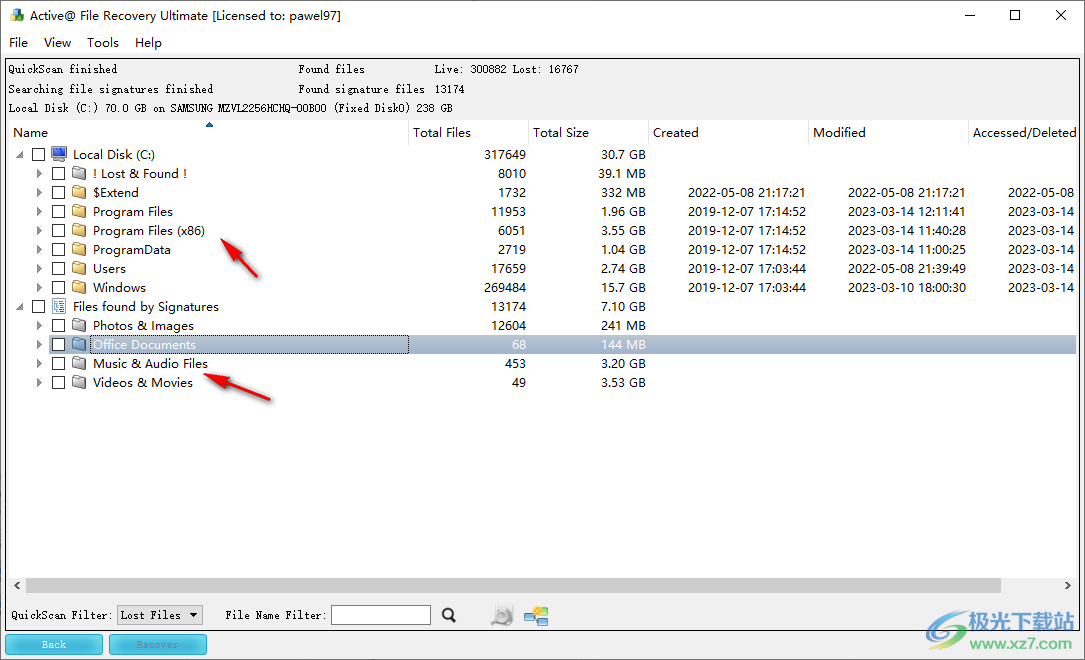Open the Help menu
The width and height of the screenshot is (1085, 660).
coord(148,42)
